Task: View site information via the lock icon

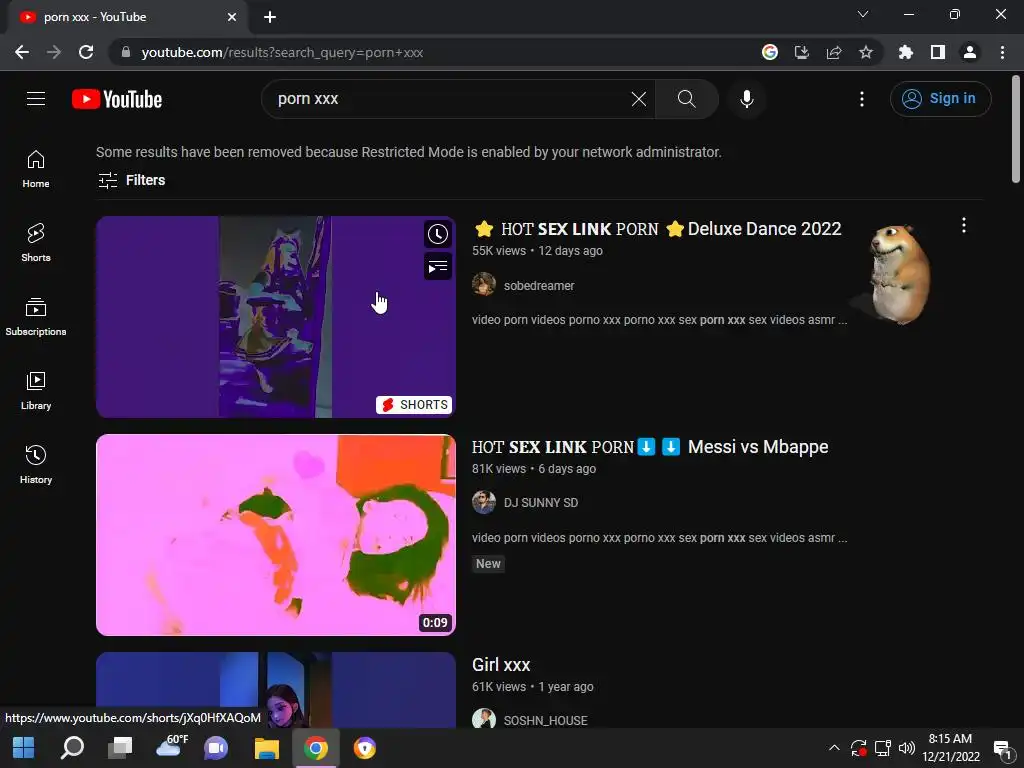Action: pyautogui.click(x=126, y=52)
